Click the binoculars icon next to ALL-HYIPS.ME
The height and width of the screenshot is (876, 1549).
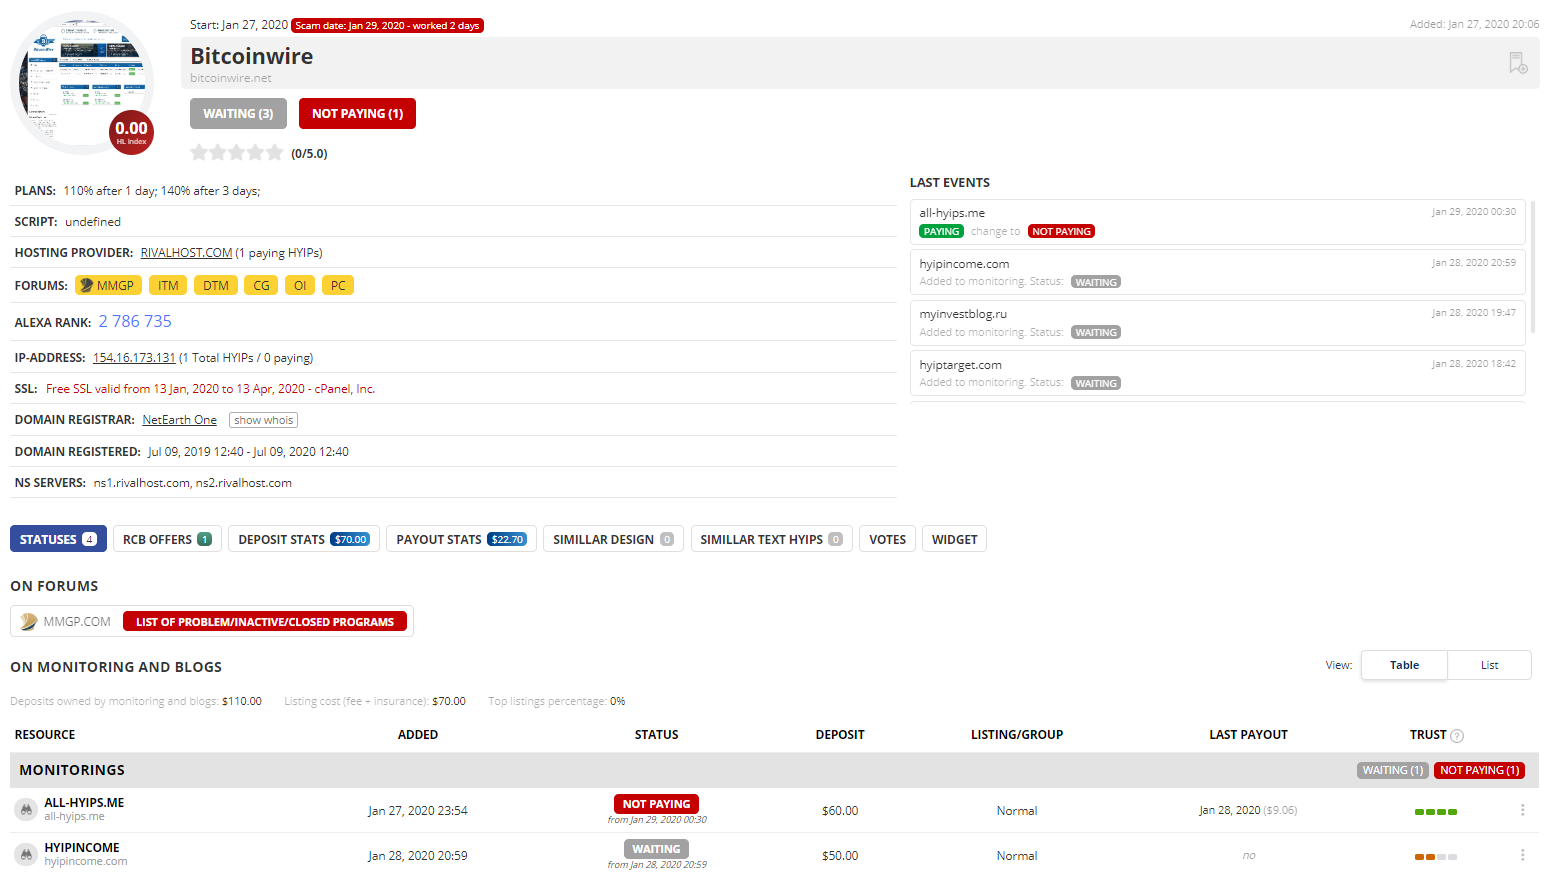tap(26, 810)
